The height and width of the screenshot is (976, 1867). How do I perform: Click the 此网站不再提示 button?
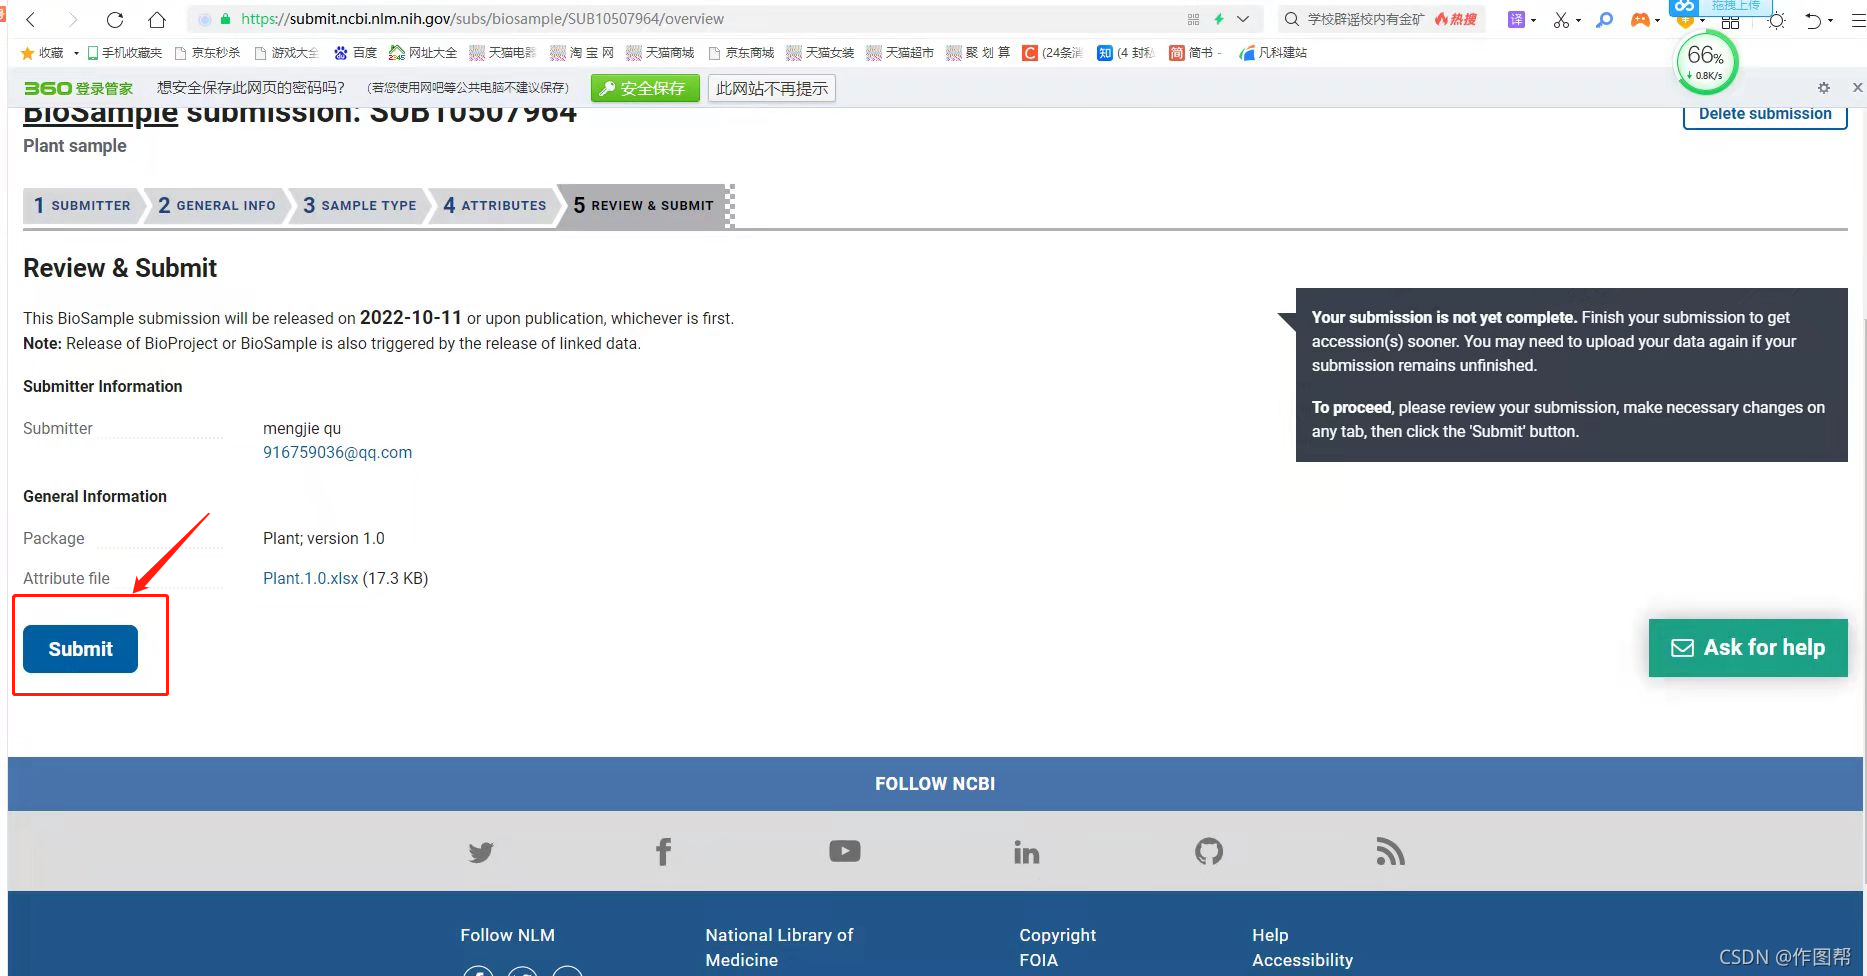click(x=771, y=89)
